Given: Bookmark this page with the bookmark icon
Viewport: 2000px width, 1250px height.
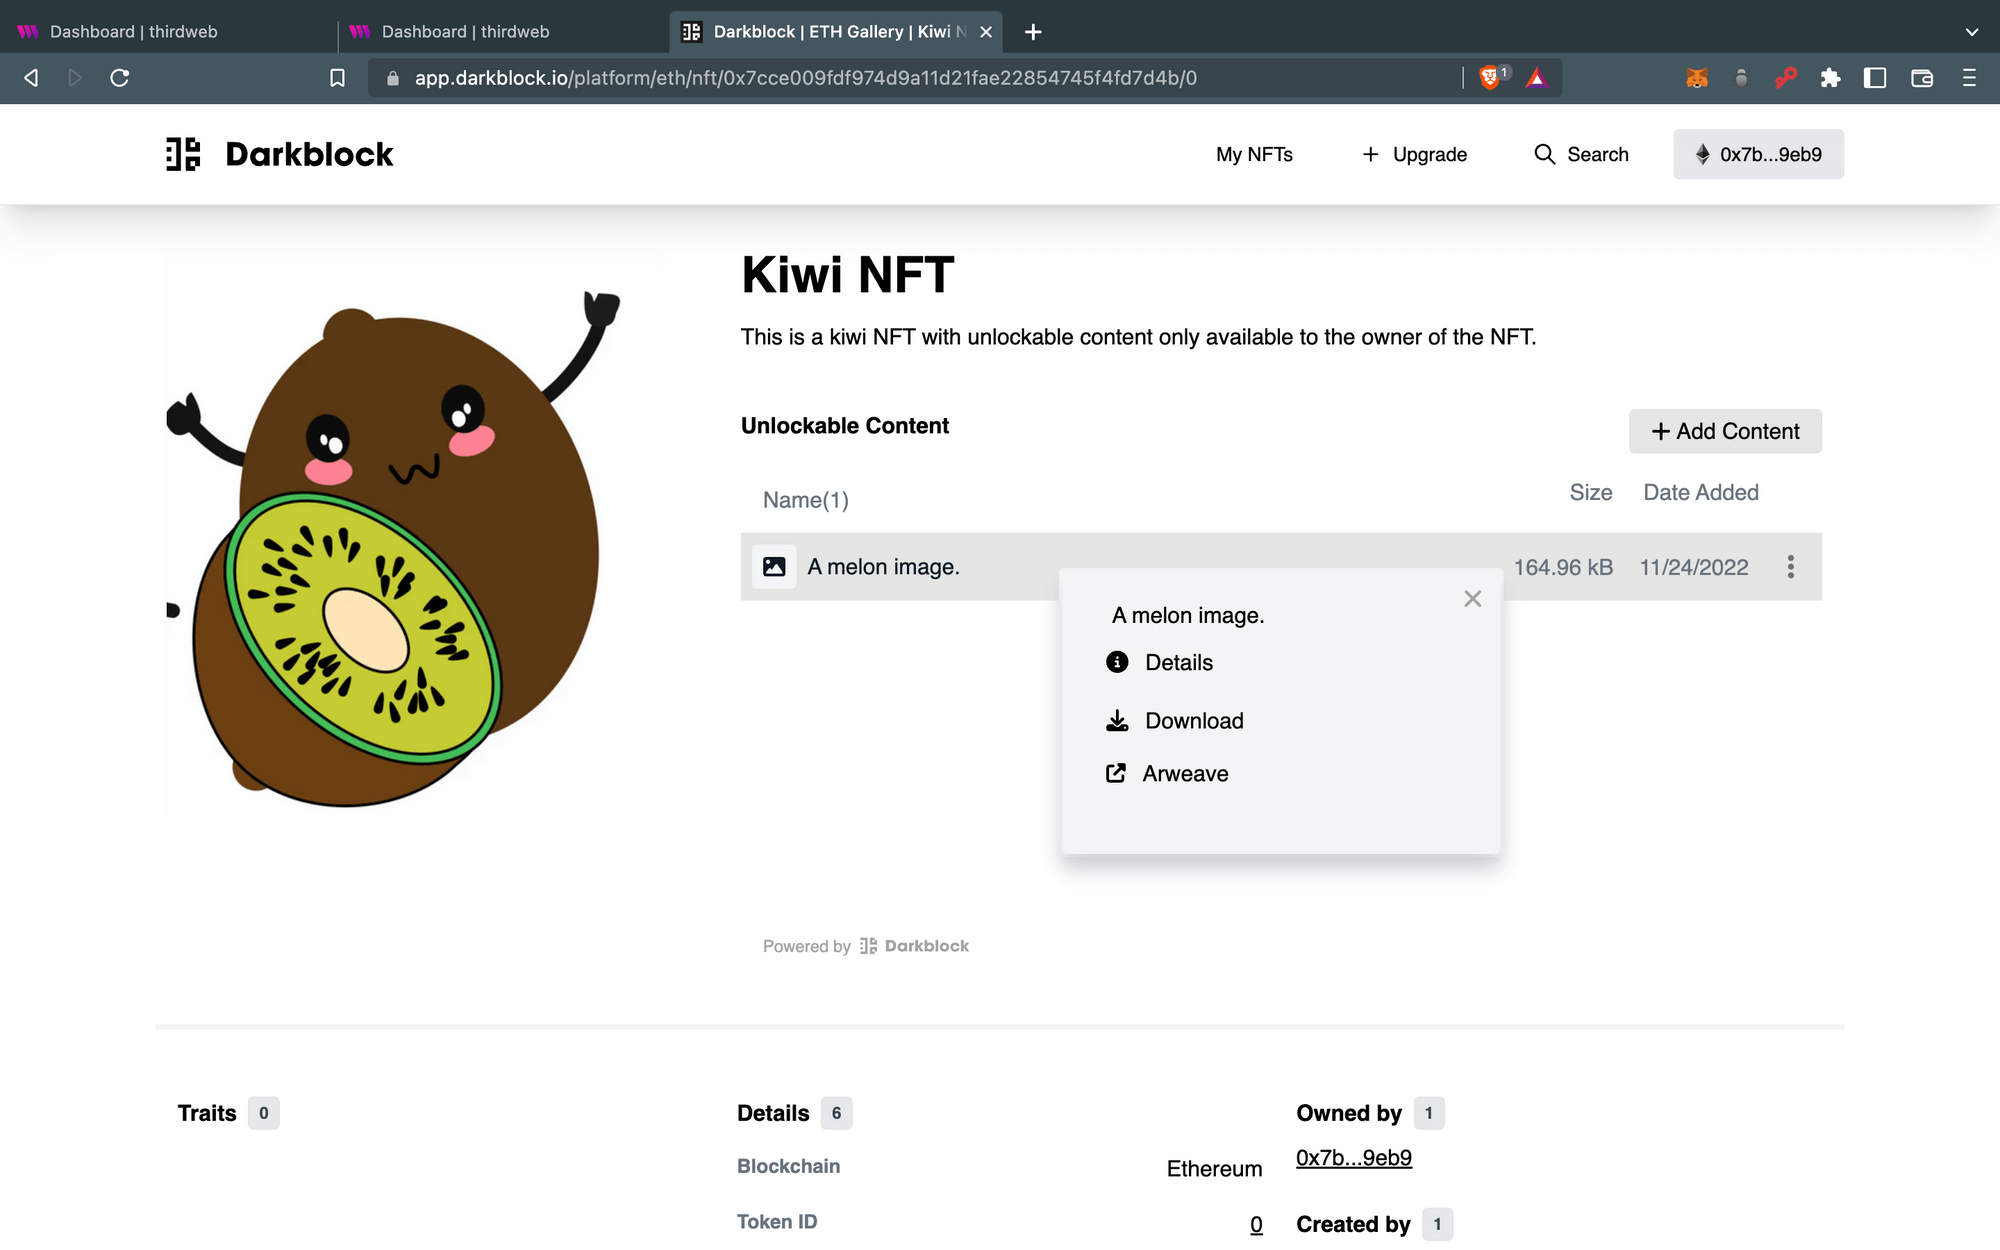Looking at the screenshot, I should coord(338,78).
